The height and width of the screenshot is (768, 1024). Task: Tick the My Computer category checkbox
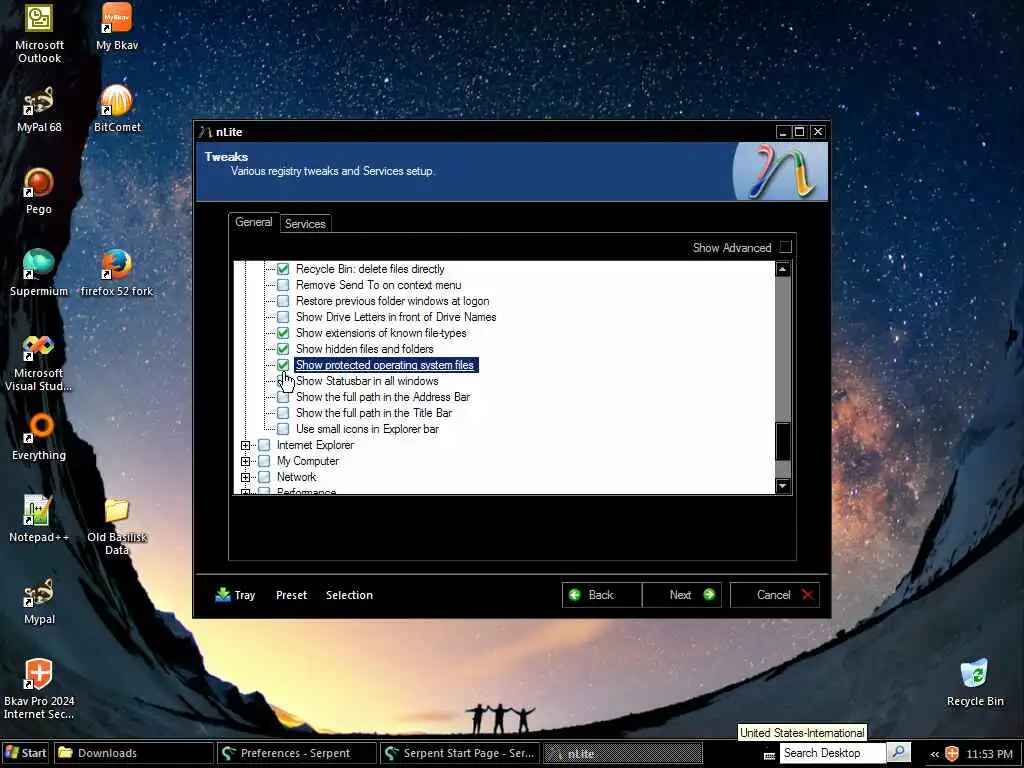coord(264,461)
